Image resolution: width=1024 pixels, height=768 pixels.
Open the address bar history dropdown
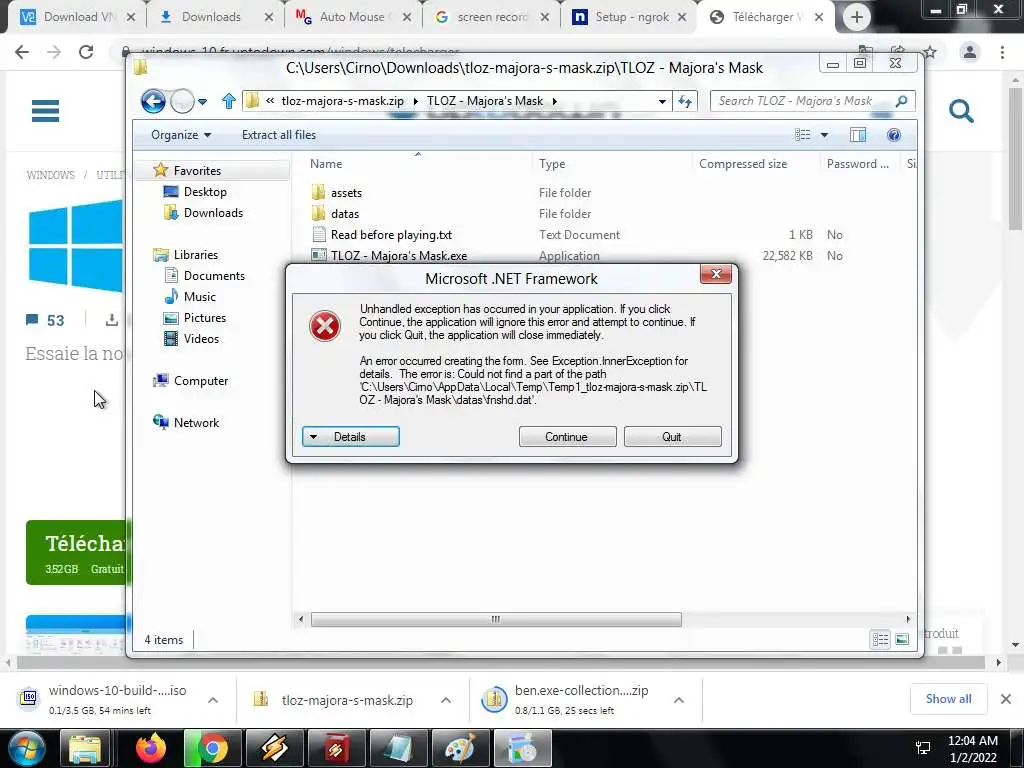click(662, 101)
